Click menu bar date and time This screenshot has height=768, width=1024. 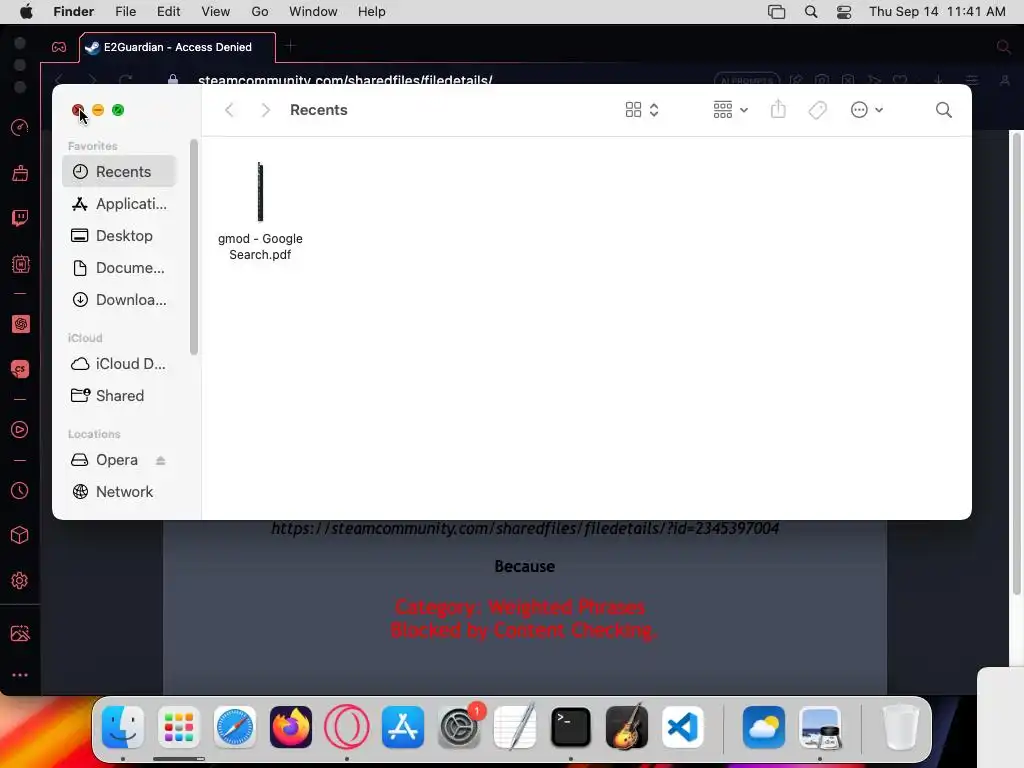pos(937,12)
